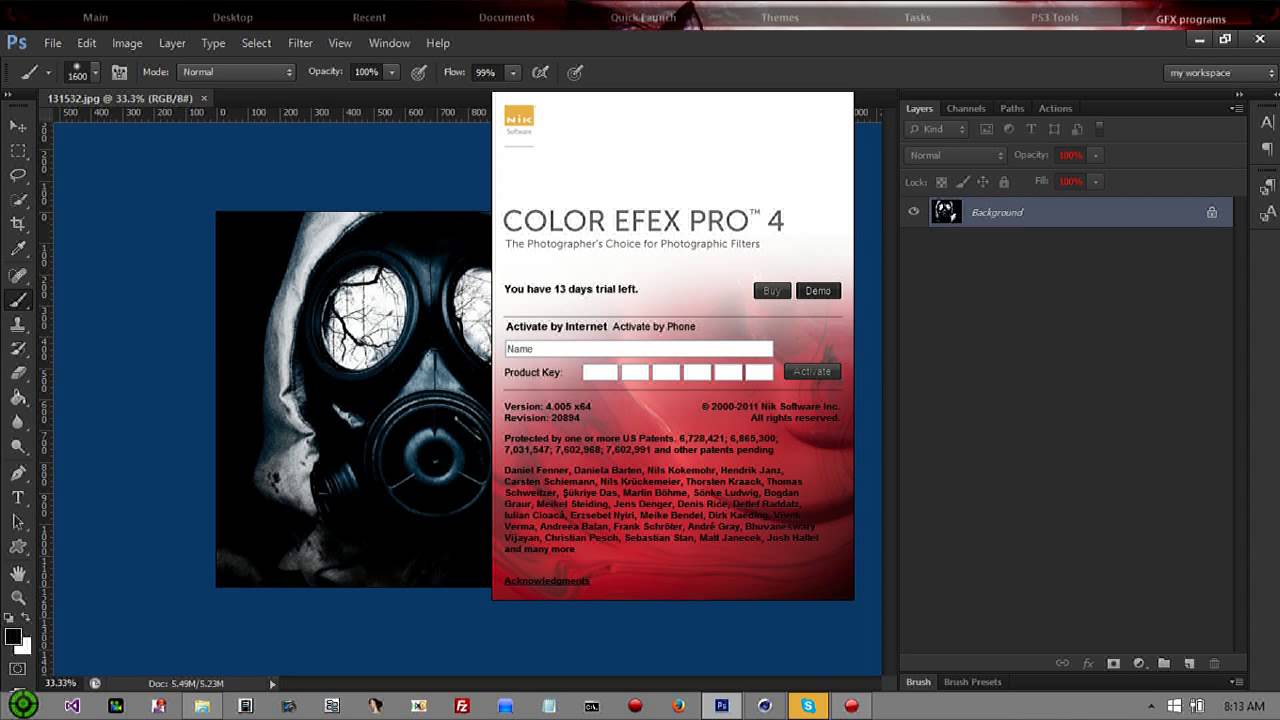The width and height of the screenshot is (1280, 720).
Task: Select the Dodge tool
Action: point(18,447)
